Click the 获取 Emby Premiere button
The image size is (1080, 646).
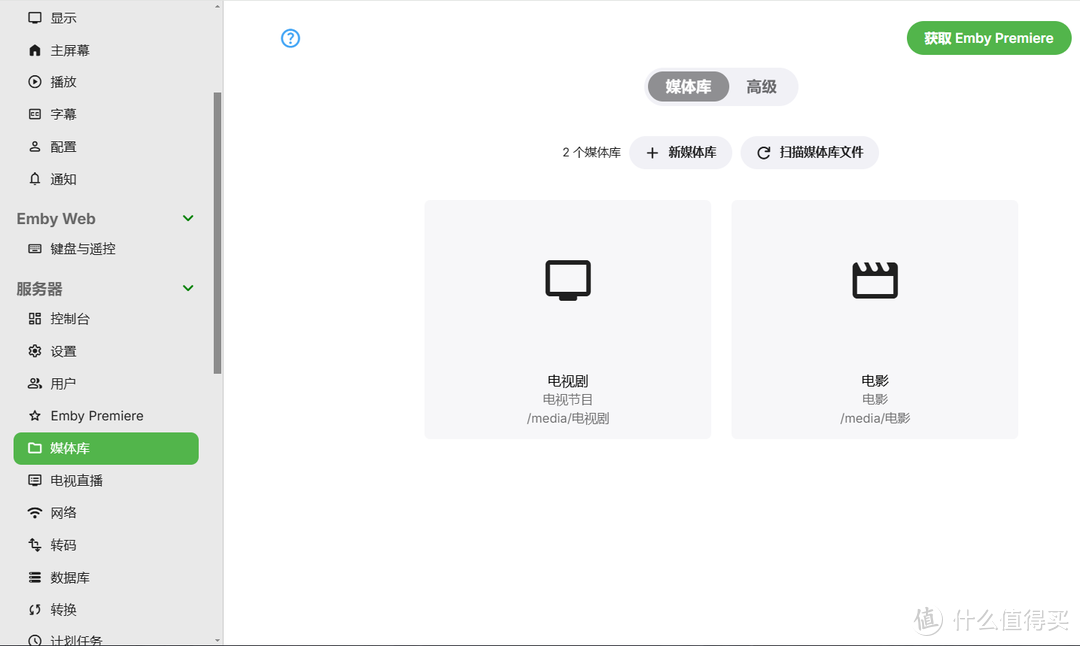pos(988,38)
